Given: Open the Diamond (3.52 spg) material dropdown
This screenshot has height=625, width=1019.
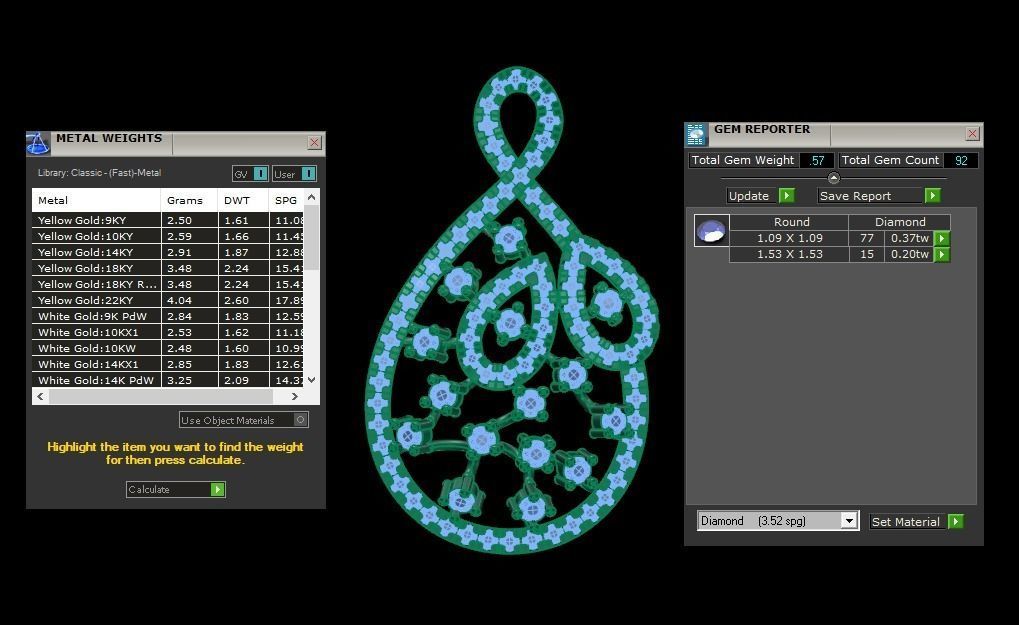Looking at the screenshot, I should point(849,521).
